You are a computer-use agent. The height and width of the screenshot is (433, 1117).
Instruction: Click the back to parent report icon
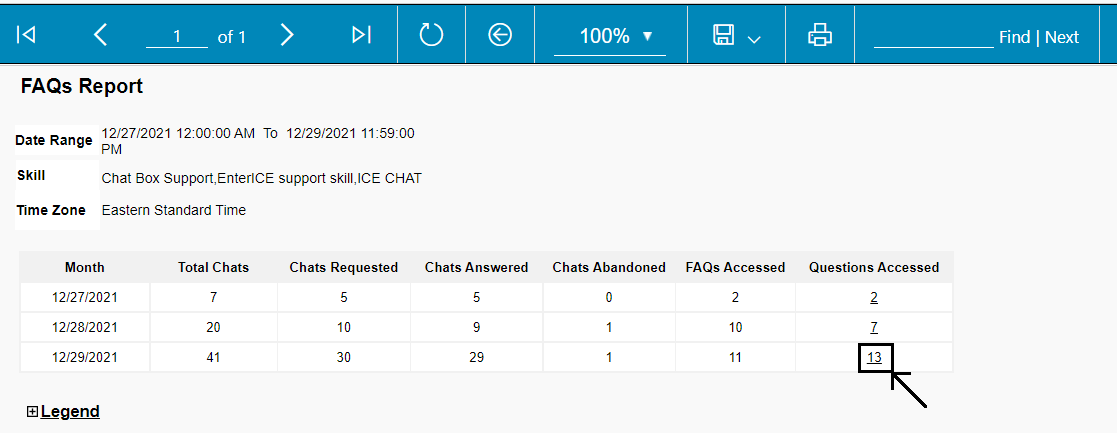500,35
